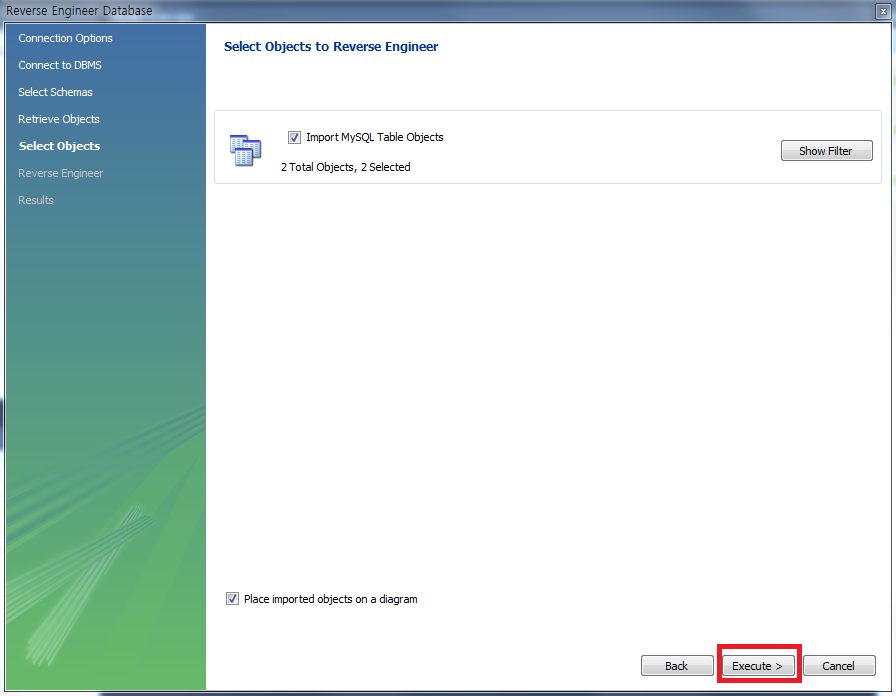Uncheck Place imported objects on a diagram
Viewport: 896px width, 696px height.
232,599
